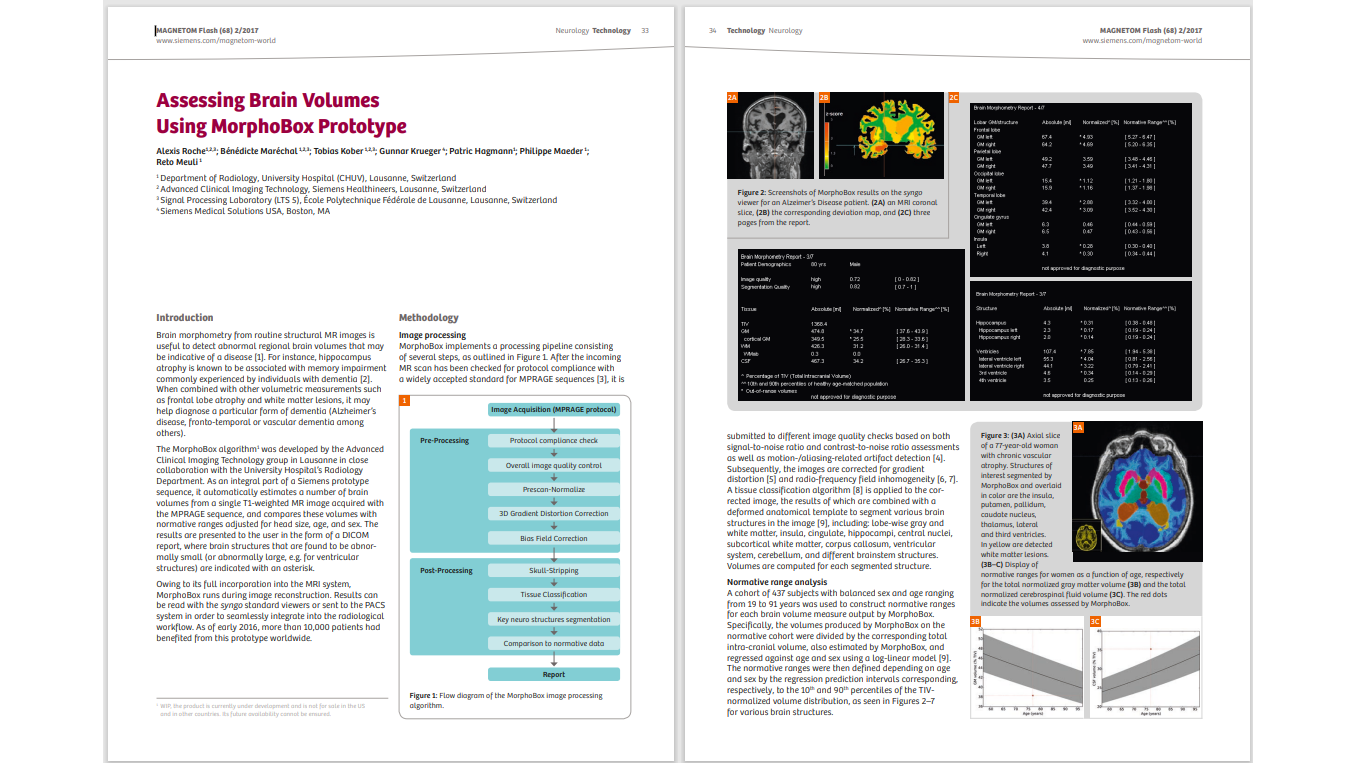Select the 'Department of Radiology, University Hospital (CHUV)' affiliation

point(306,178)
